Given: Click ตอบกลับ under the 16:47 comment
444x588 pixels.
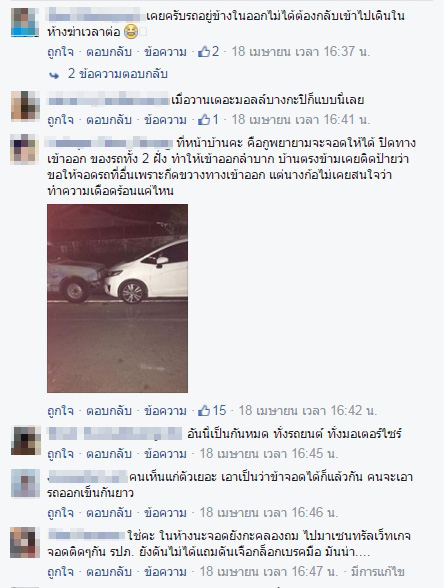Looking at the screenshot, I should 109,572.
